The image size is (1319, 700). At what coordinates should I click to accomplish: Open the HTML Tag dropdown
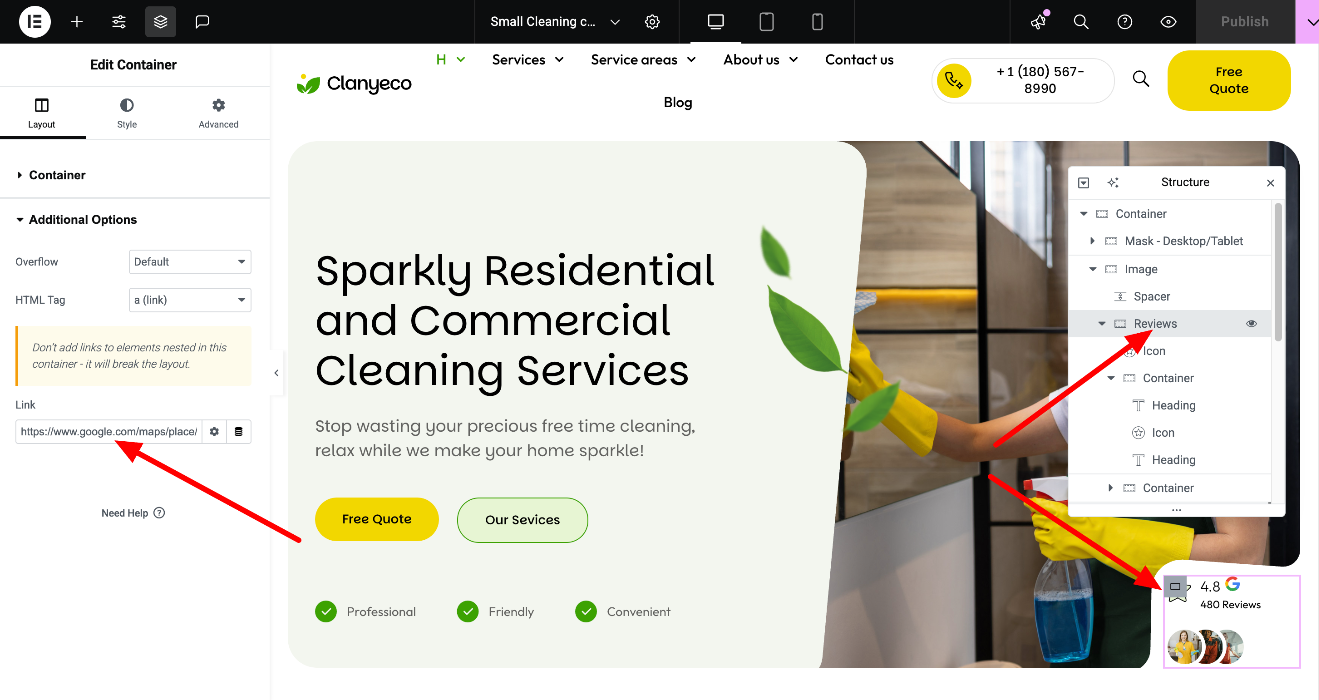click(x=190, y=300)
